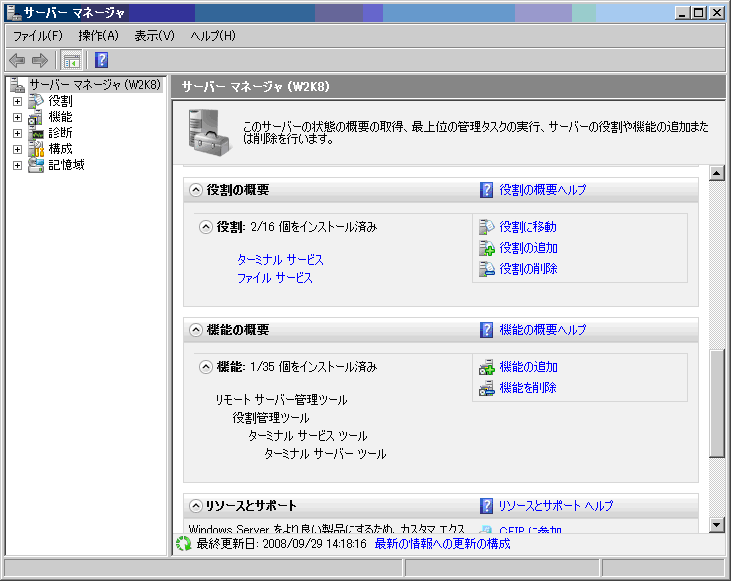Click the 機能の概要ヘルプ question mark icon
The height and width of the screenshot is (581, 731).
(486, 330)
